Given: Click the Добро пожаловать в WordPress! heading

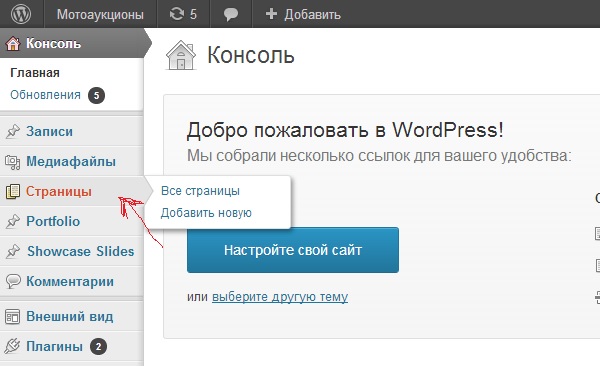Looking at the screenshot, I should coord(345,130).
